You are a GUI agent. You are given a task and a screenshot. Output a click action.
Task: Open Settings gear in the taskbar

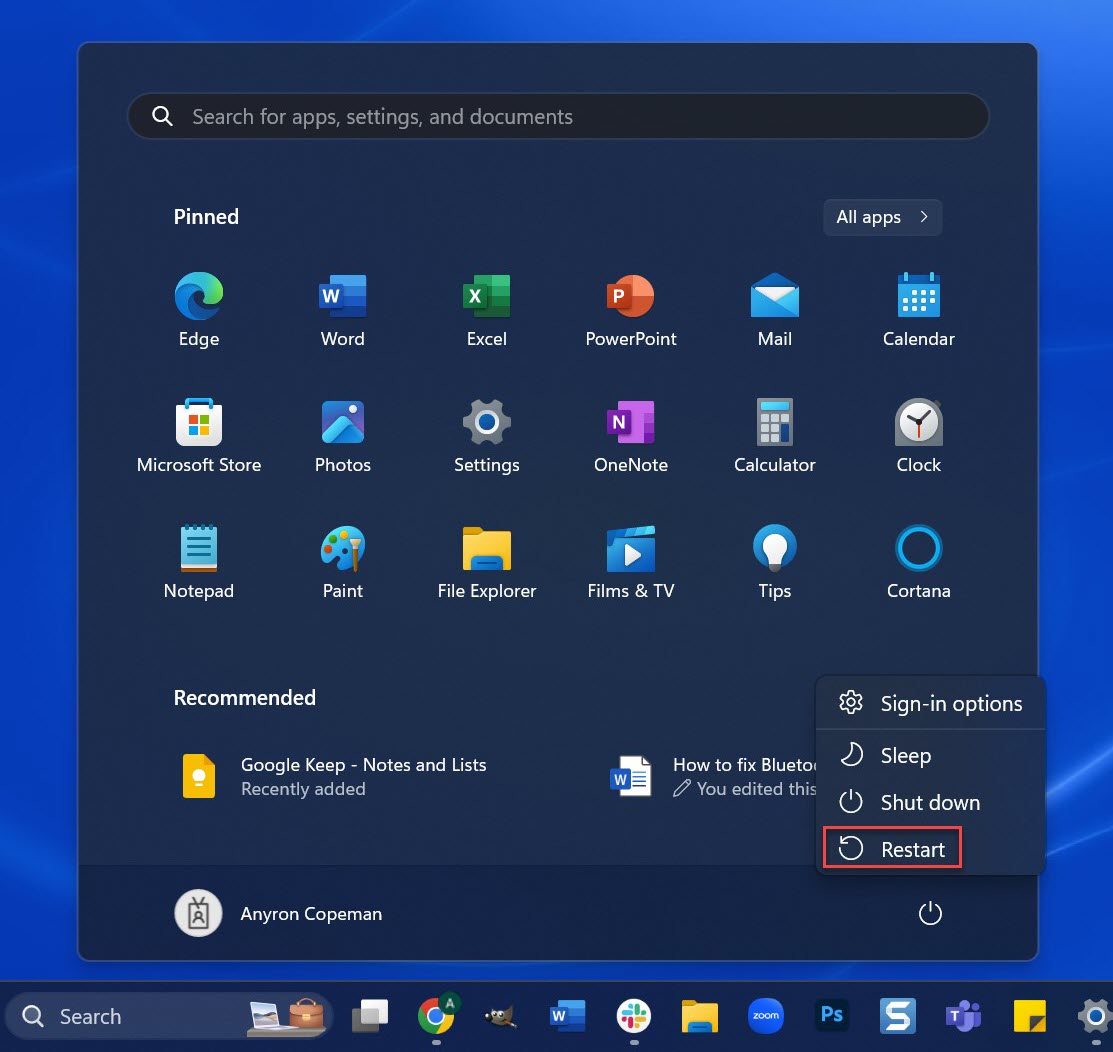click(x=1095, y=1016)
